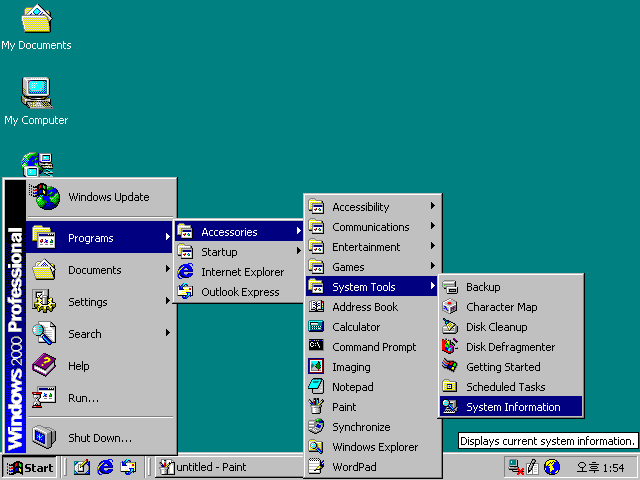Click the Character Map icon

[450, 307]
